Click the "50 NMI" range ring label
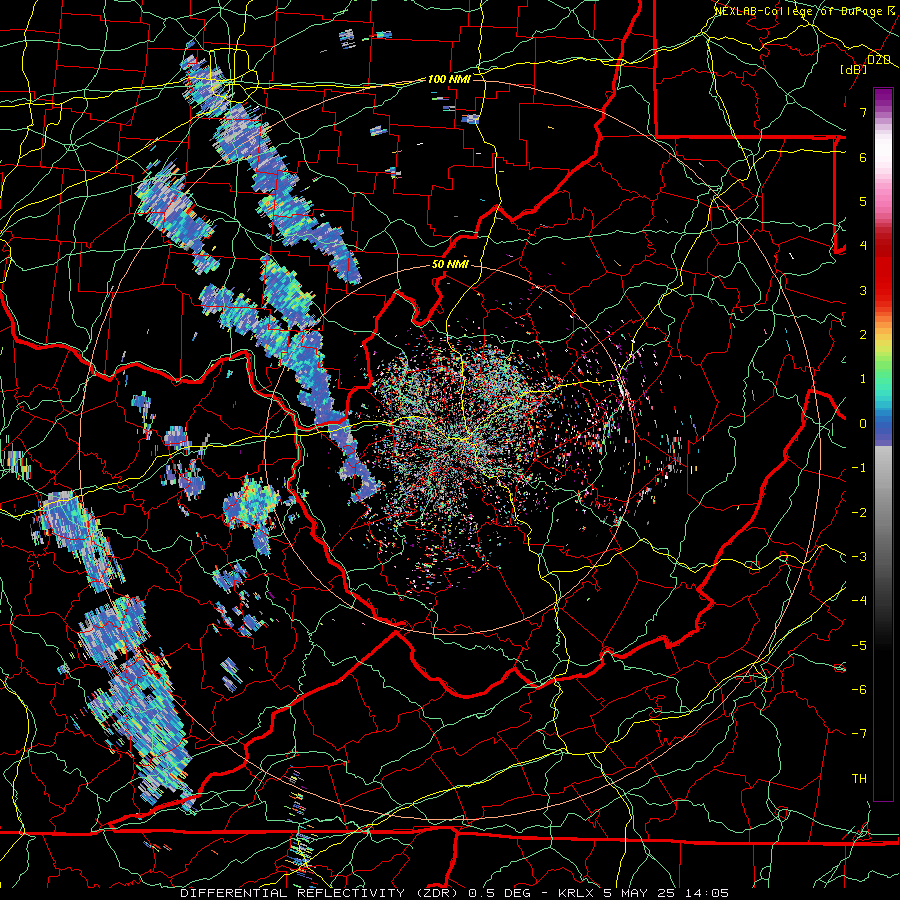The image size is (900, 900). click(x=450, y=265)
